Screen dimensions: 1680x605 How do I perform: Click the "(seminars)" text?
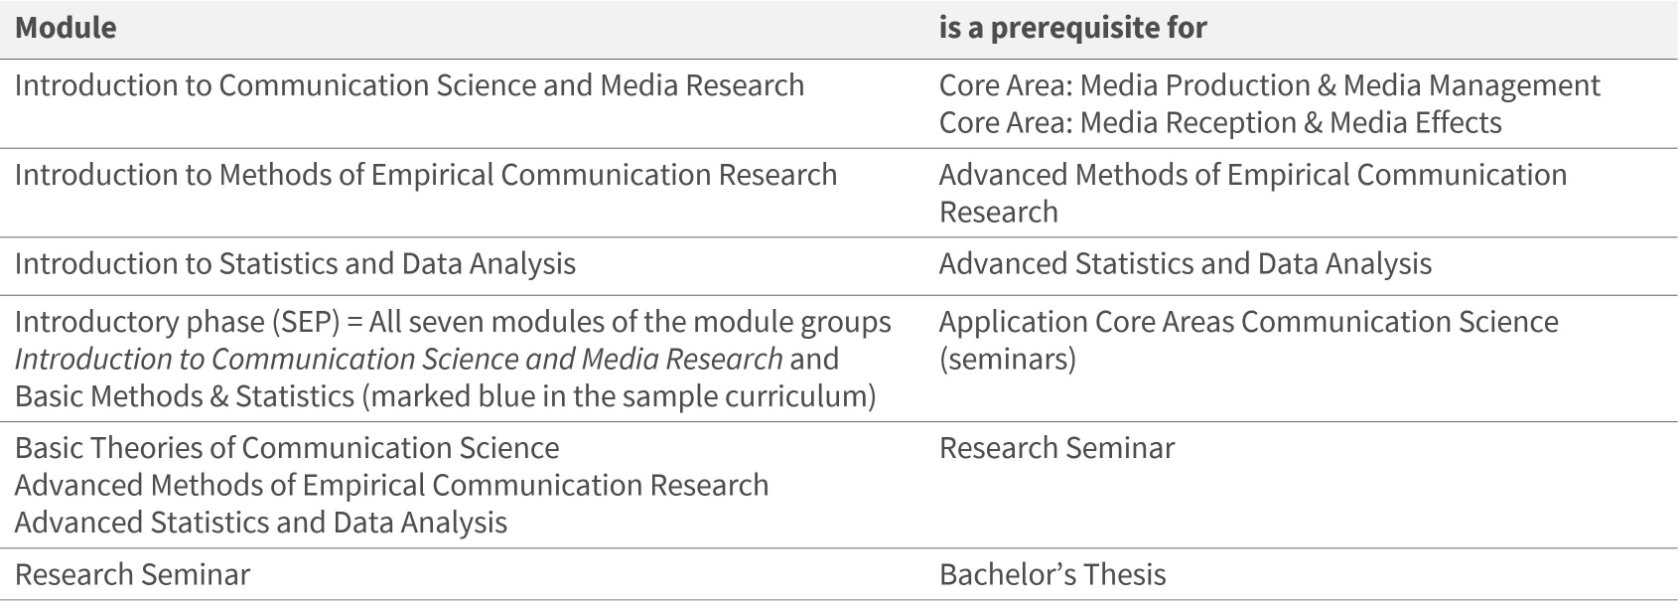[x=1007, y=359]
